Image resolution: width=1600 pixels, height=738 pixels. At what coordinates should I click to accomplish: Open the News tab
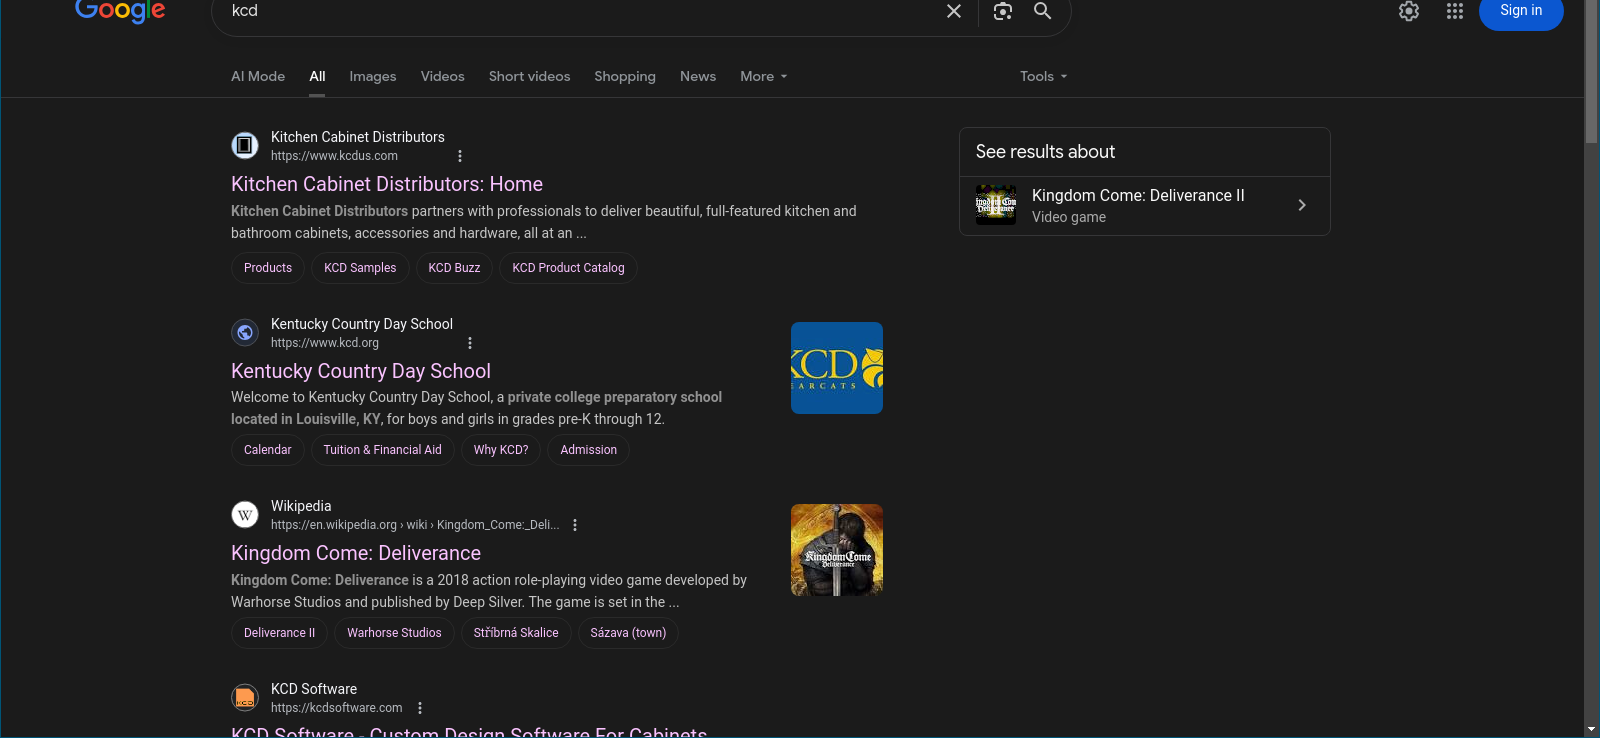tap(698, 76)
